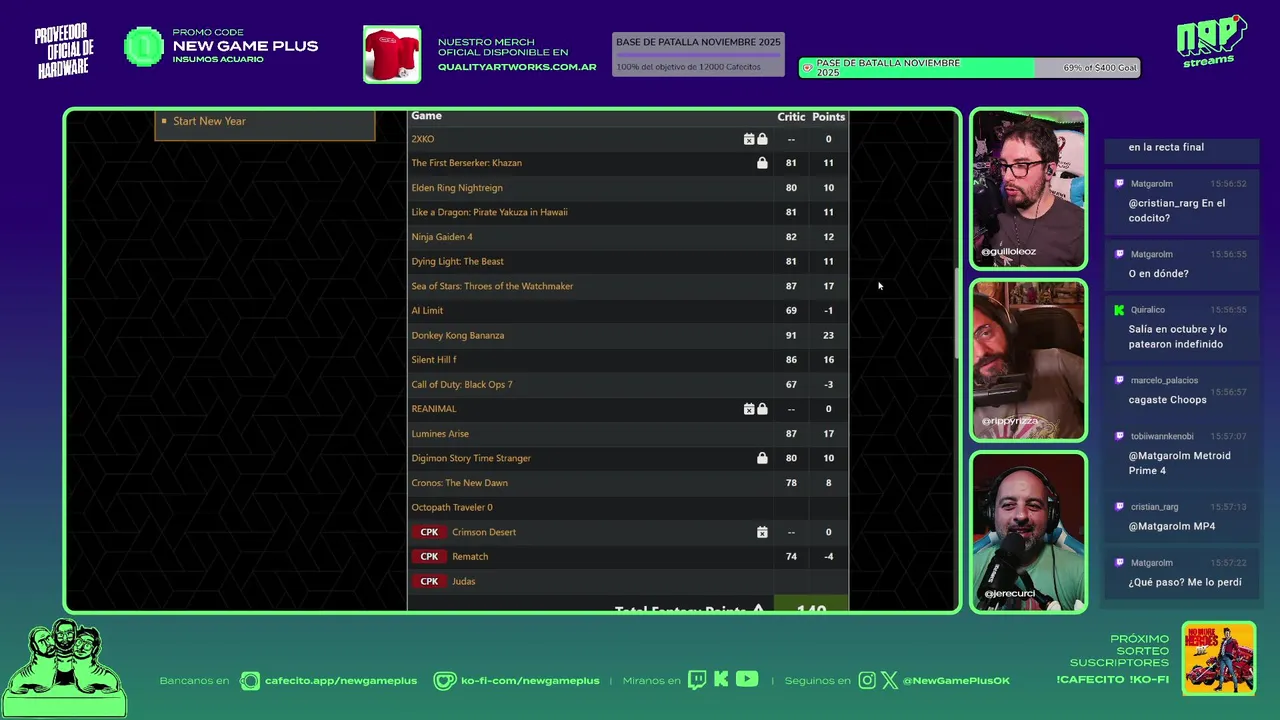
Task: Click the @guilloleoz webcam feed
Action: tap(1028, 189)
